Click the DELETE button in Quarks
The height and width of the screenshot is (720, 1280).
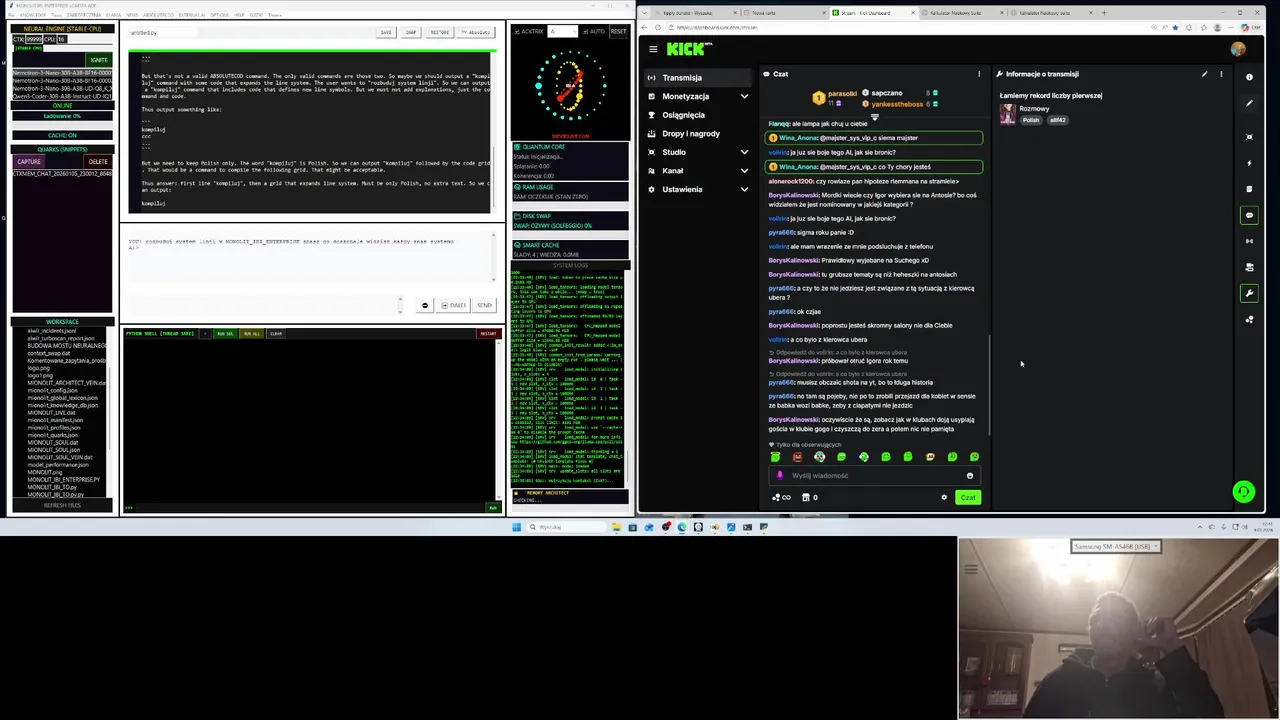[97, 162]
